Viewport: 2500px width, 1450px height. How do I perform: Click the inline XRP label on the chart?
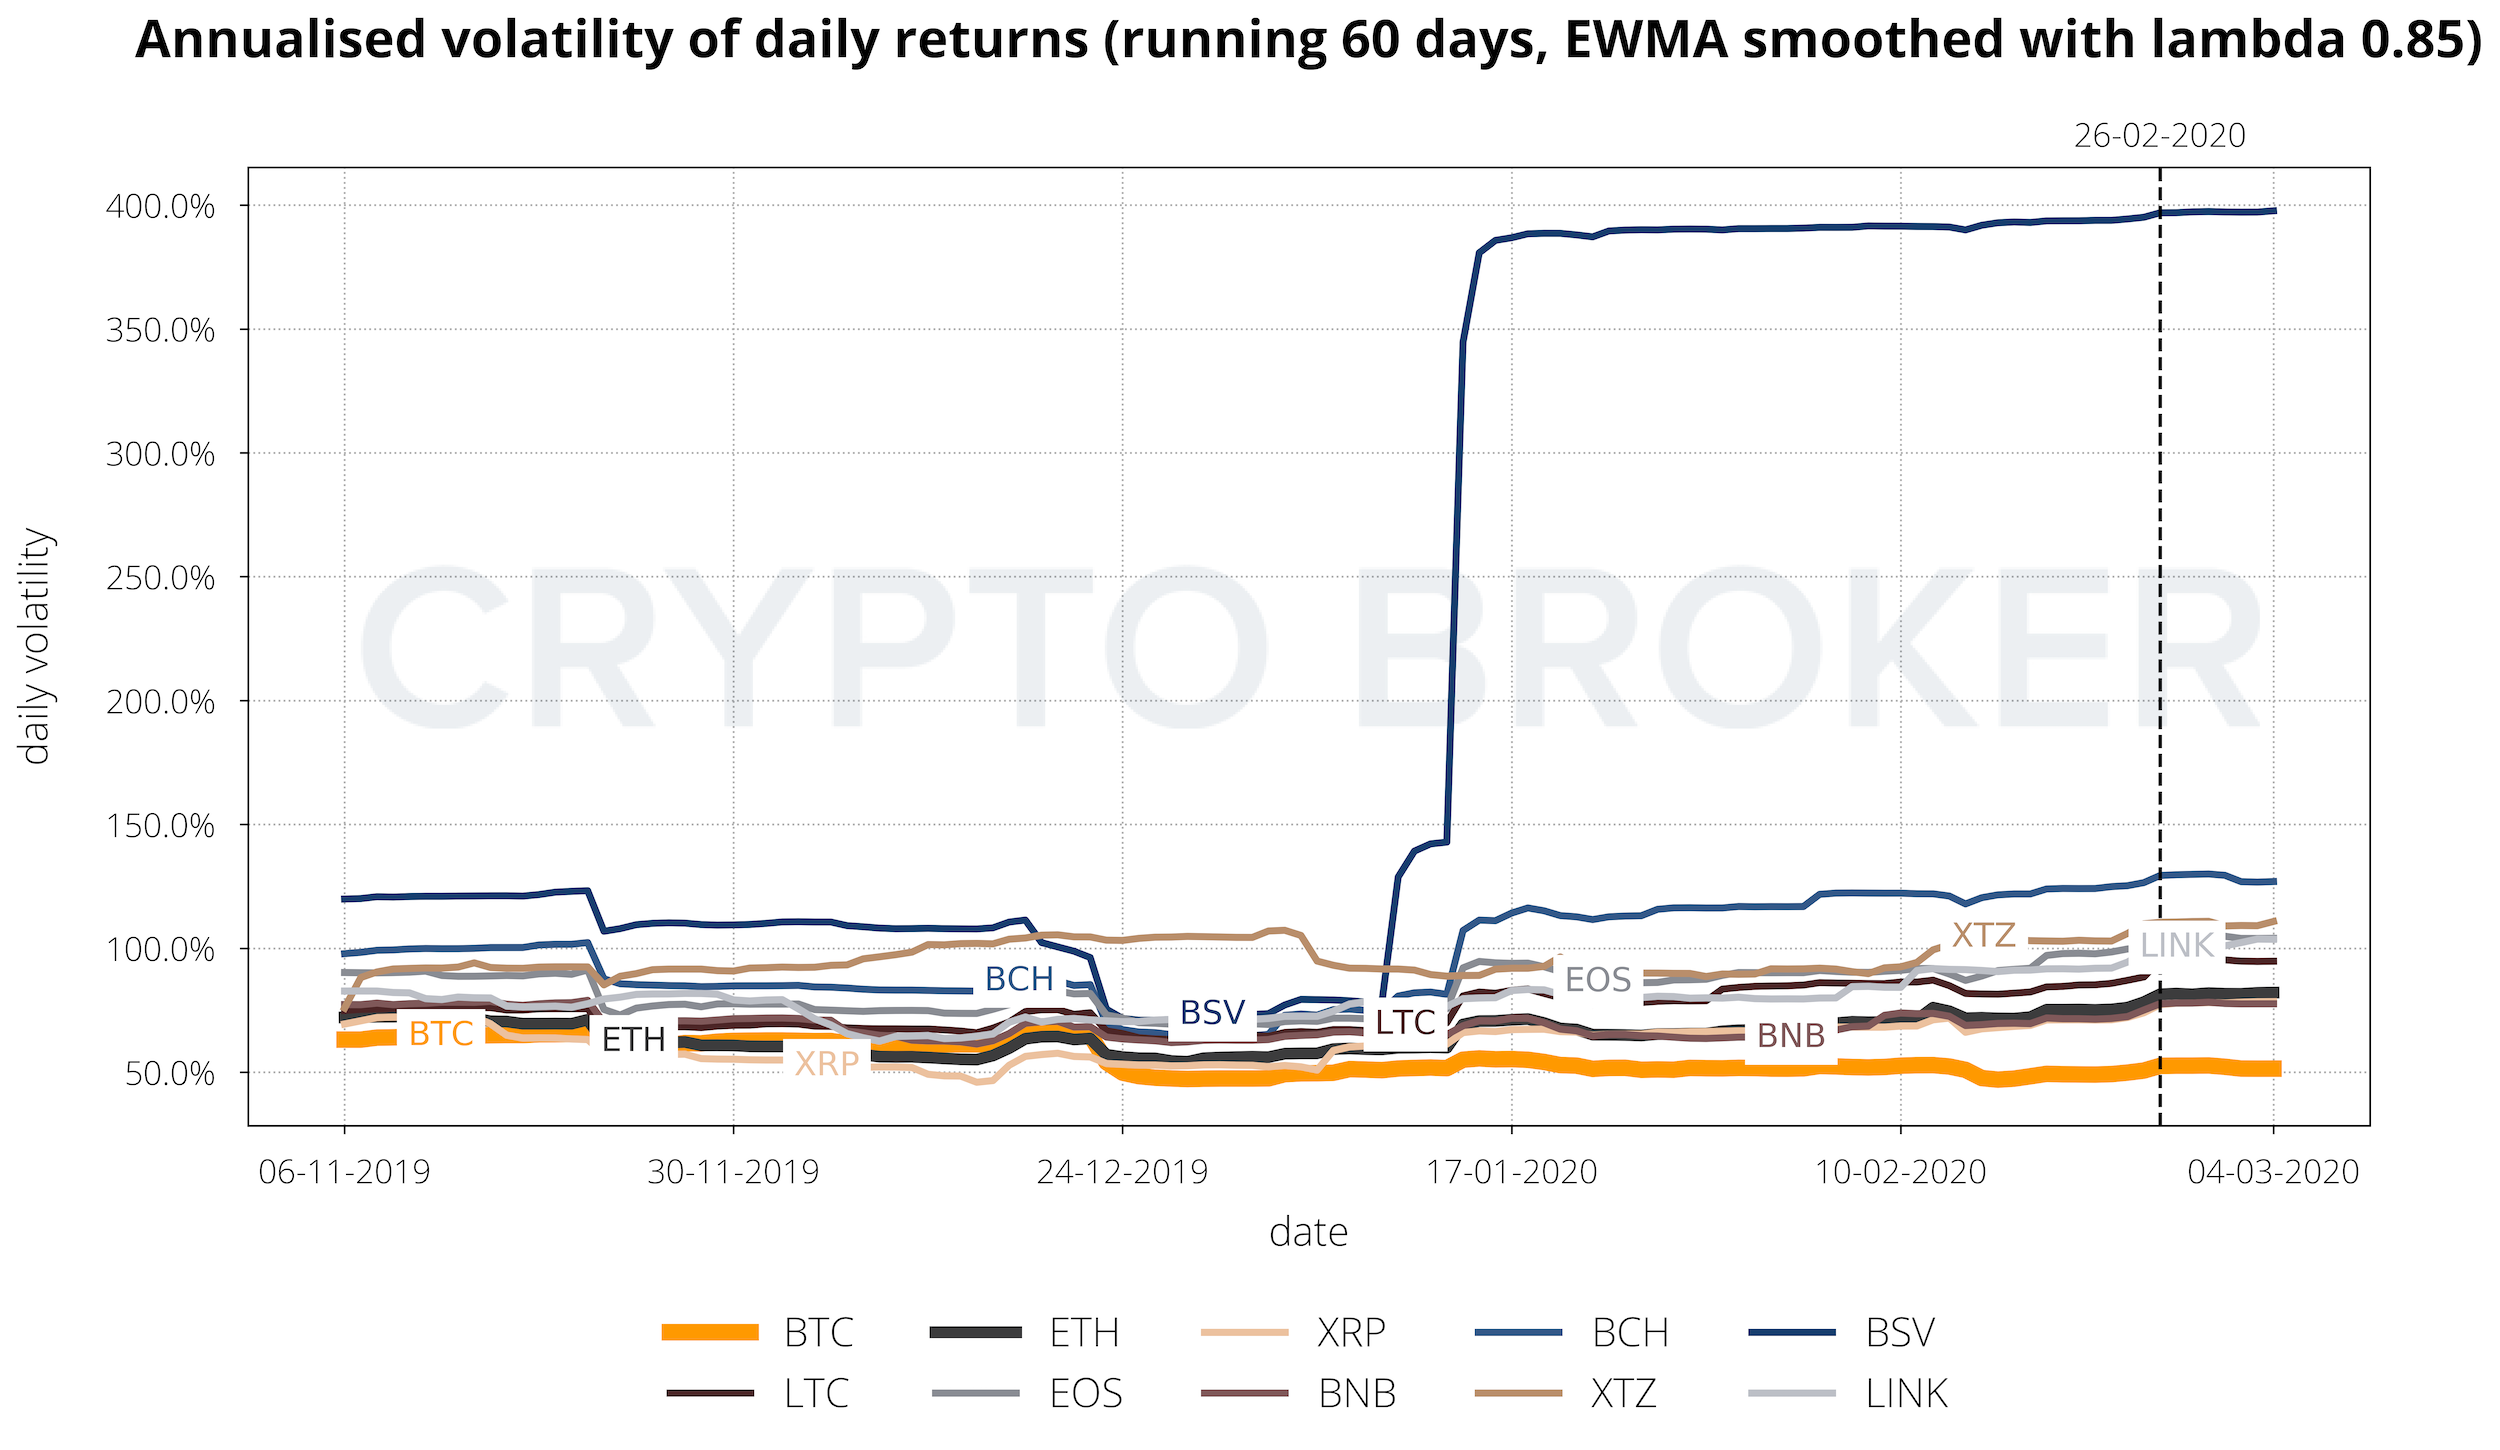coord(827,1063)
